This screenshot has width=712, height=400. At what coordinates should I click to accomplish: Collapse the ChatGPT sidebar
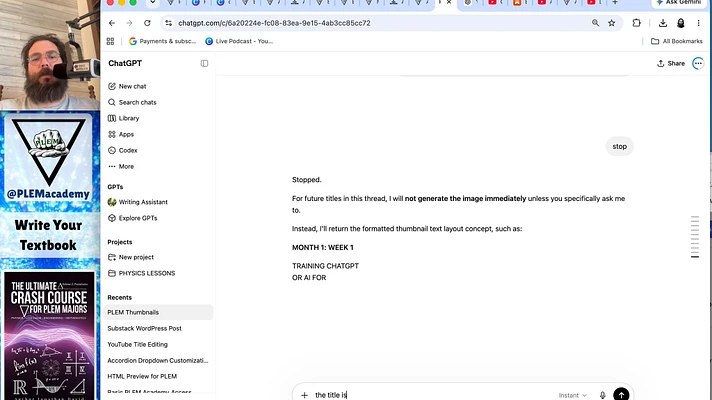click(204, 64)
